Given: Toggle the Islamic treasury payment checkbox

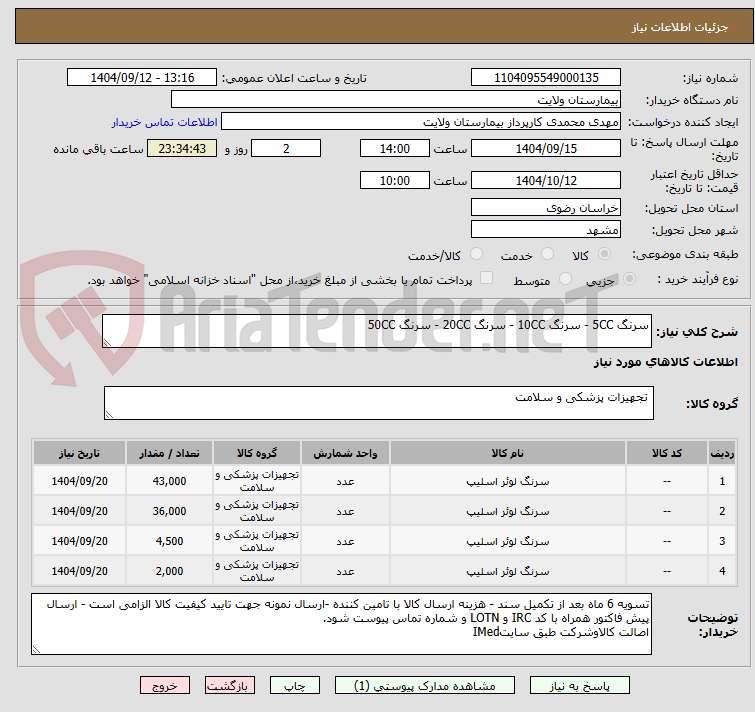Looking at the screenshot, I should click(487, 278).
